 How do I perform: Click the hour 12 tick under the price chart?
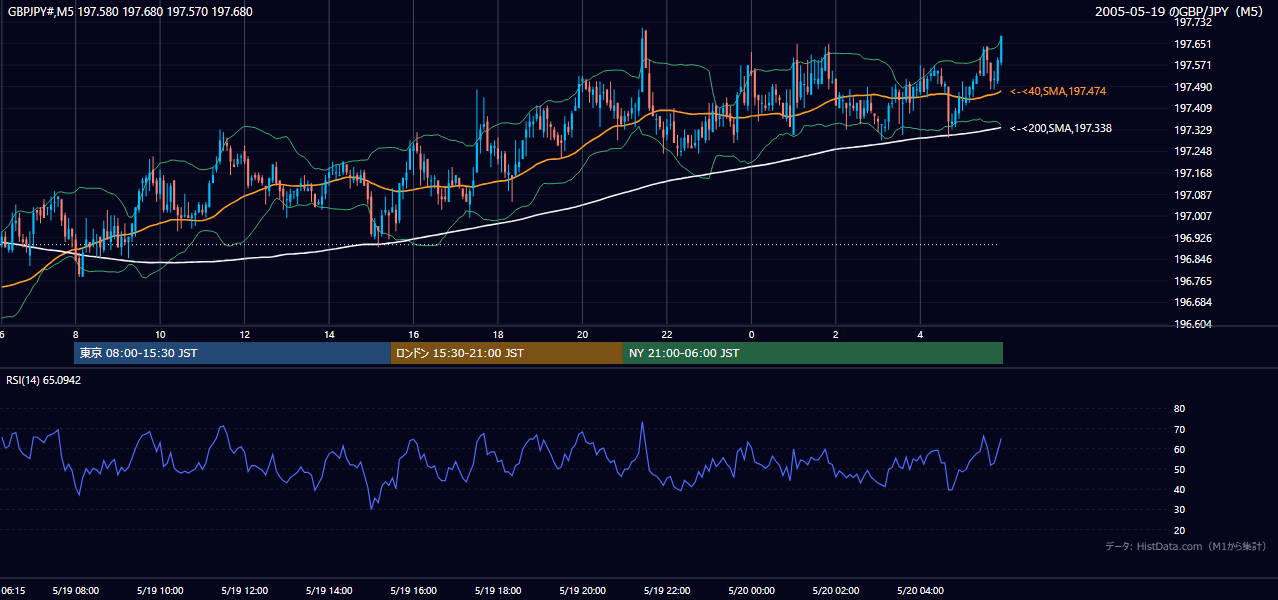tap(244, 334)
